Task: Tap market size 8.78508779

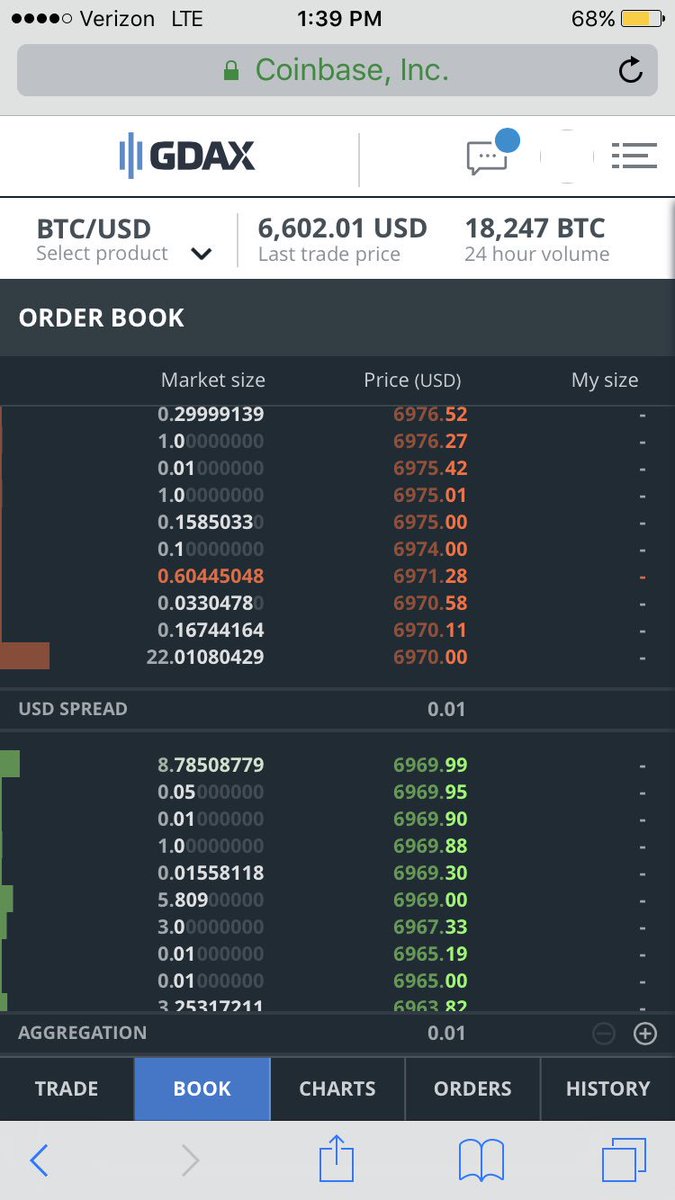Action: coord(211,765)
